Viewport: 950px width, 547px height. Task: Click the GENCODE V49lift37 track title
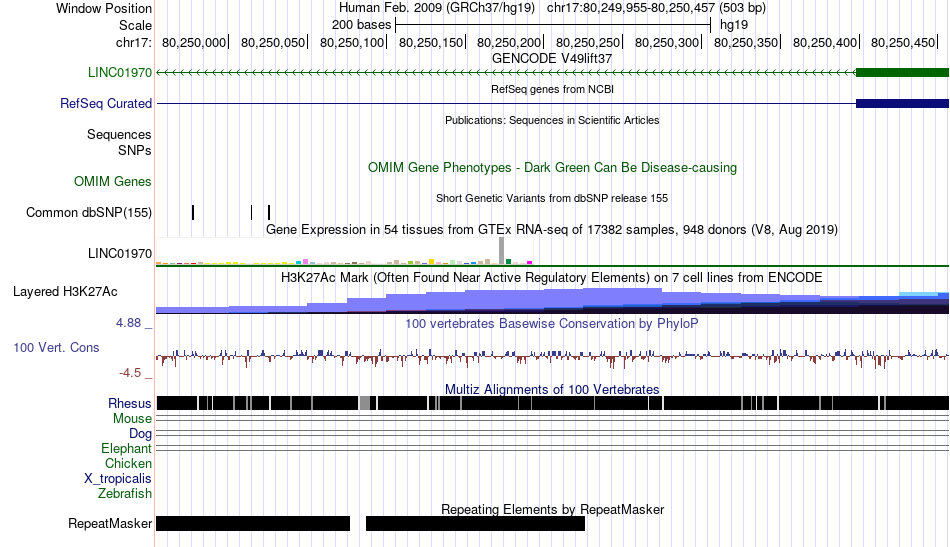click(552, 58)
